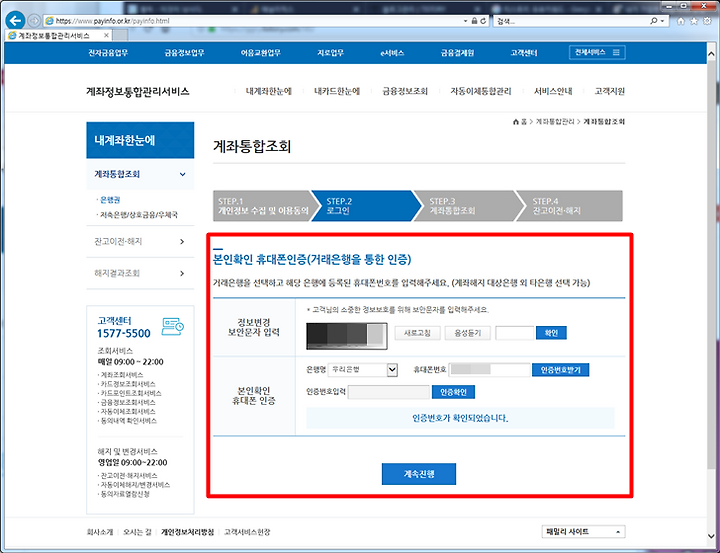The height and width of the screenshot is (553, 720).
Task: Select 저축은행/상호금융/우체국 sidebar sub-item
Action: coord(139,214)
